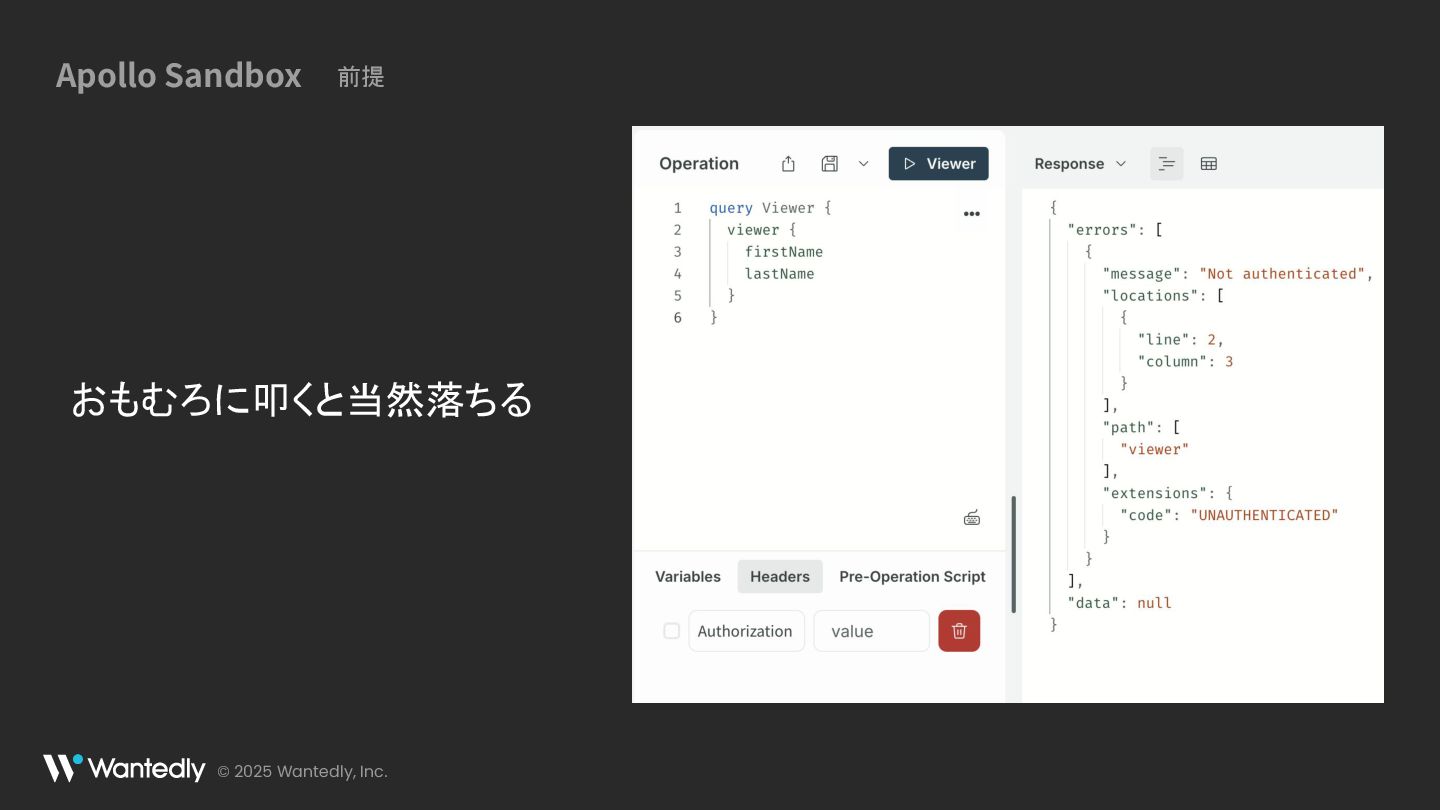Click the "viewer" path value in response
The width and height of the screenshot is (1440, 810).
coord(1155,450)
